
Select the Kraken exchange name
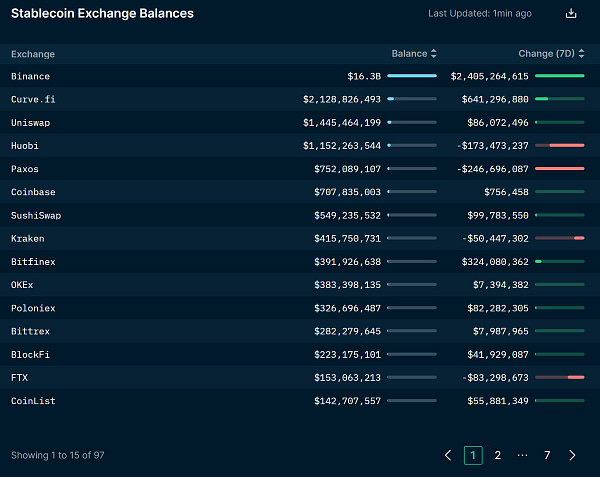[28, 239]
